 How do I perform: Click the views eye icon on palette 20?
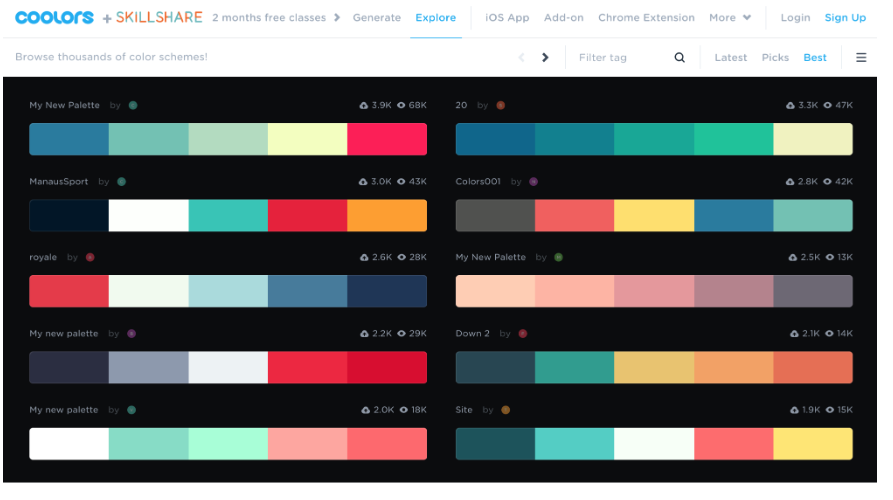tap(828, 105)
